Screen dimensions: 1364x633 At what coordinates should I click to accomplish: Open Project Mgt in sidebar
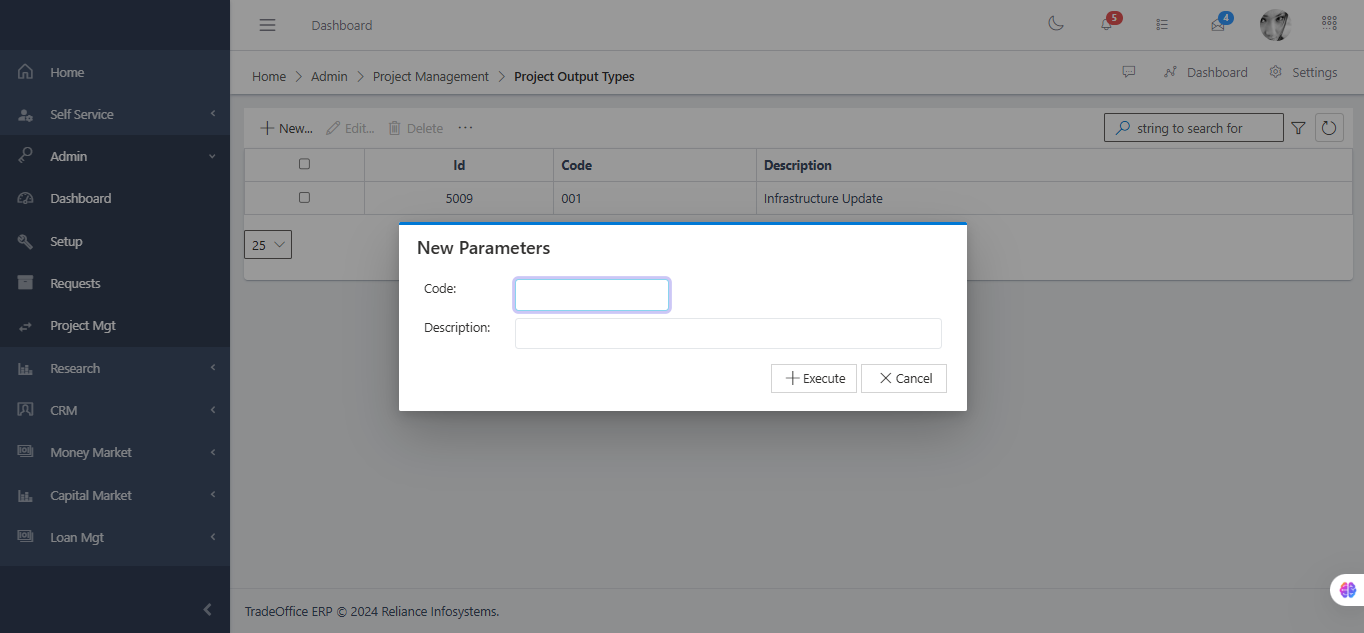[x=83, y=326]
